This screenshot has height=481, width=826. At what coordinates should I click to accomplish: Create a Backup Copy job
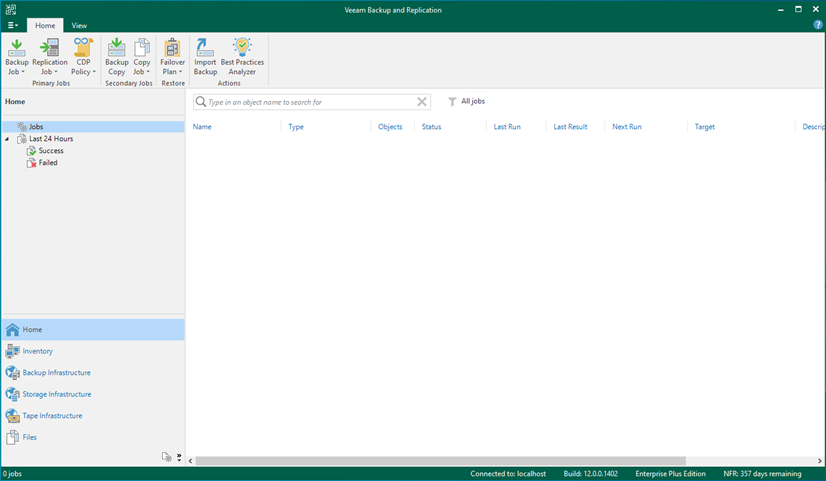[116, 56]
